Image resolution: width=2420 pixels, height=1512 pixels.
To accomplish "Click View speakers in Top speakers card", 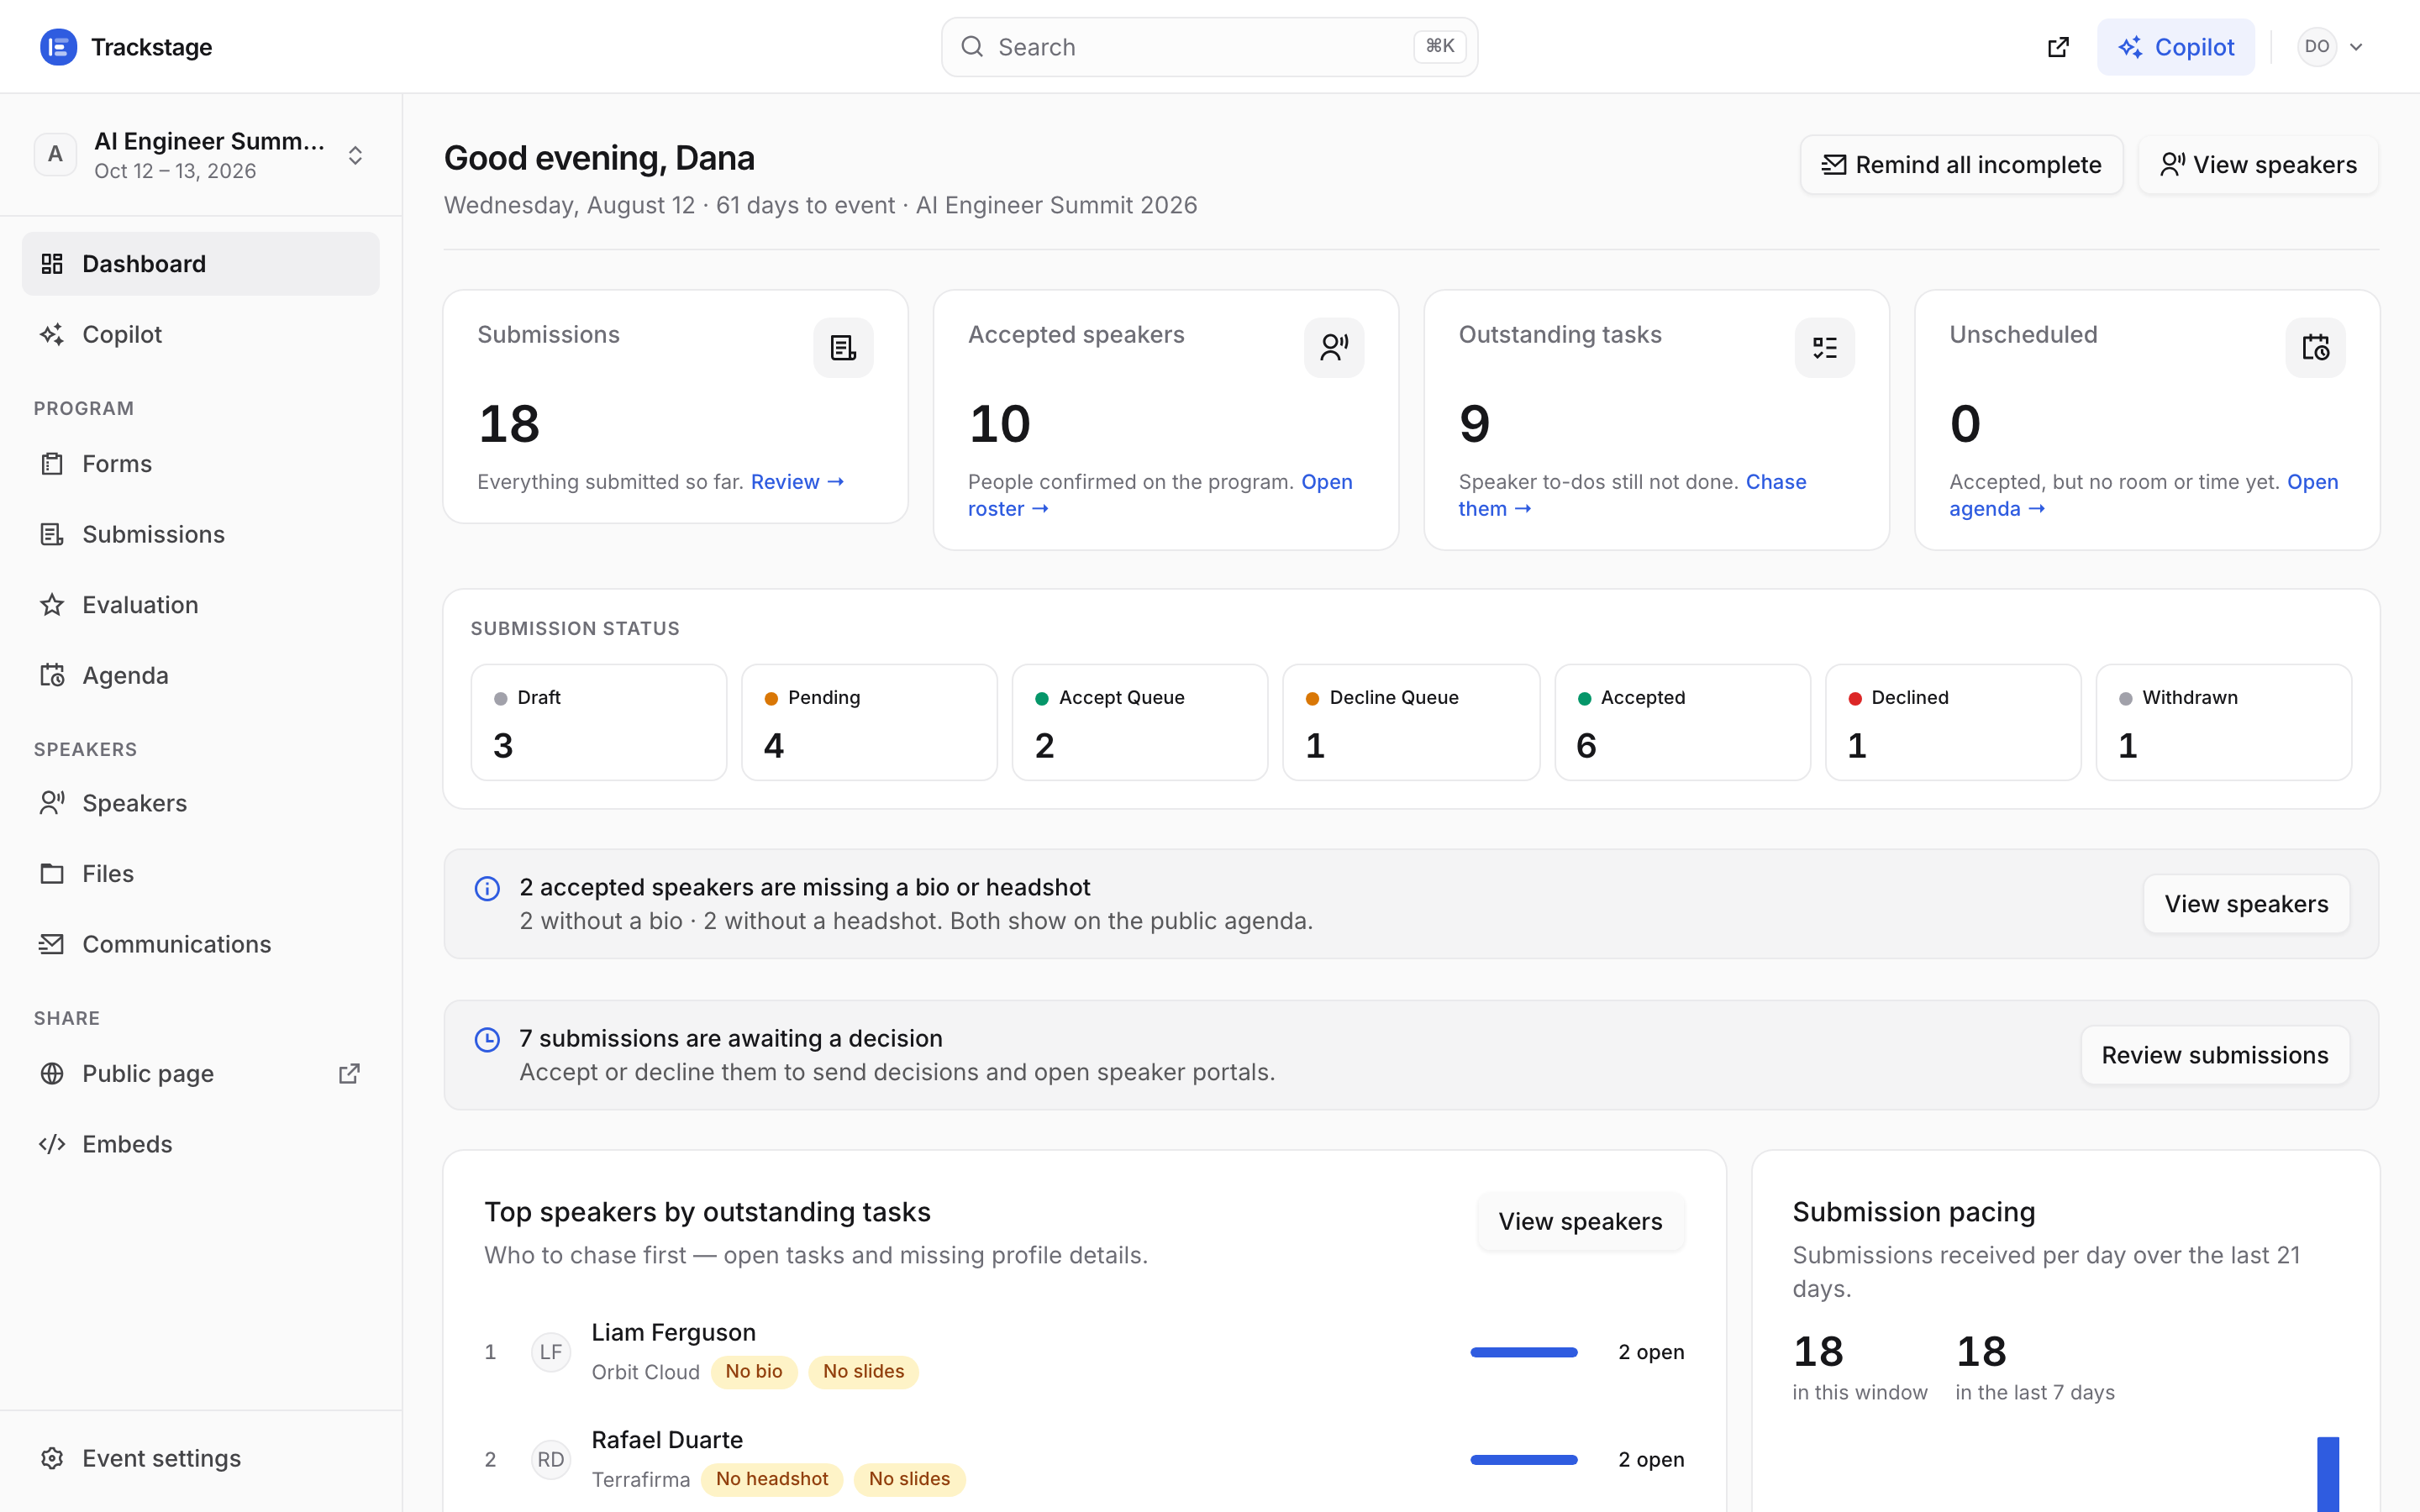I will pos(1580,1221).
